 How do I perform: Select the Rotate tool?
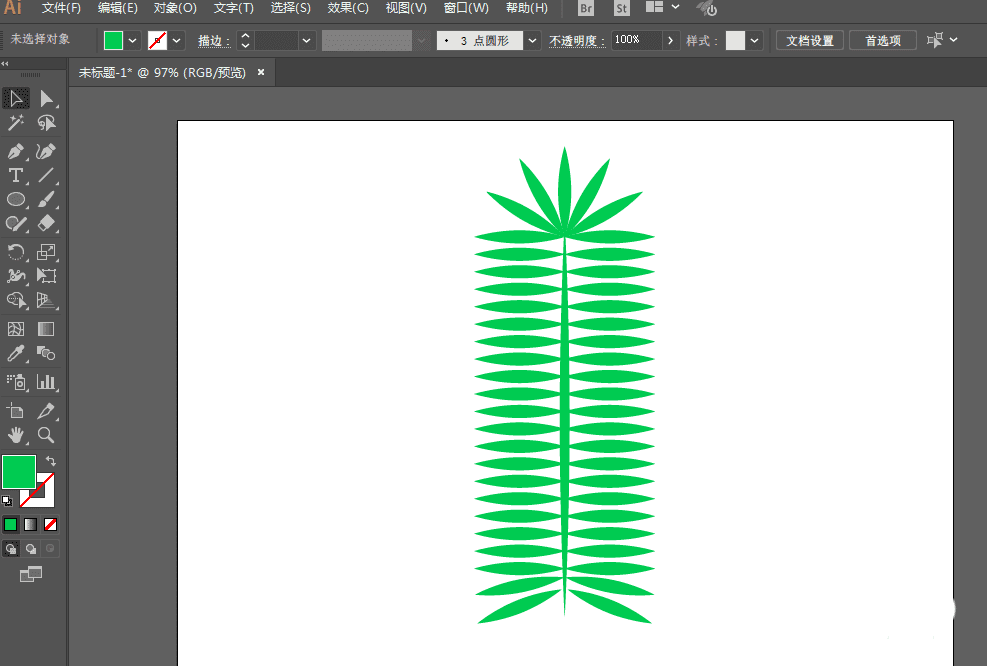[x=16, y=252]
